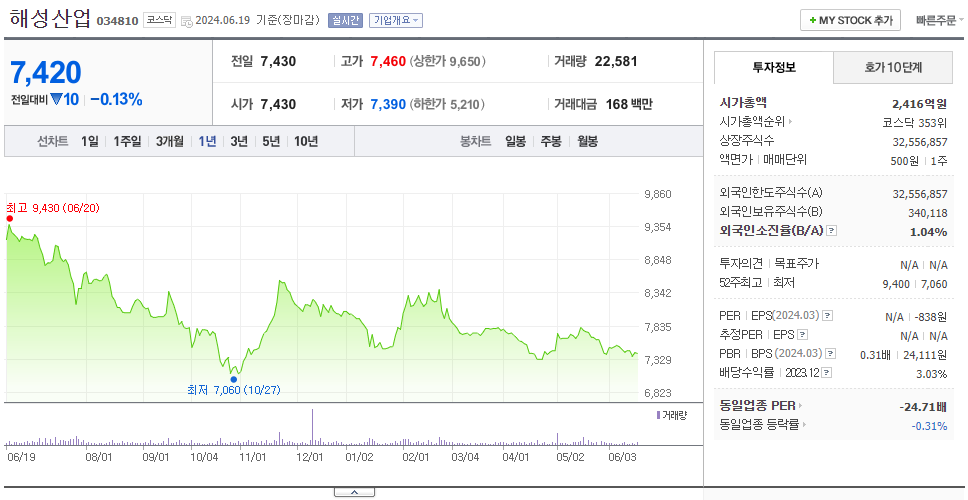Screen dimensions: 968x500
Task: Collapse chart panel with bottom chevron handle
Action: (354, 493)
